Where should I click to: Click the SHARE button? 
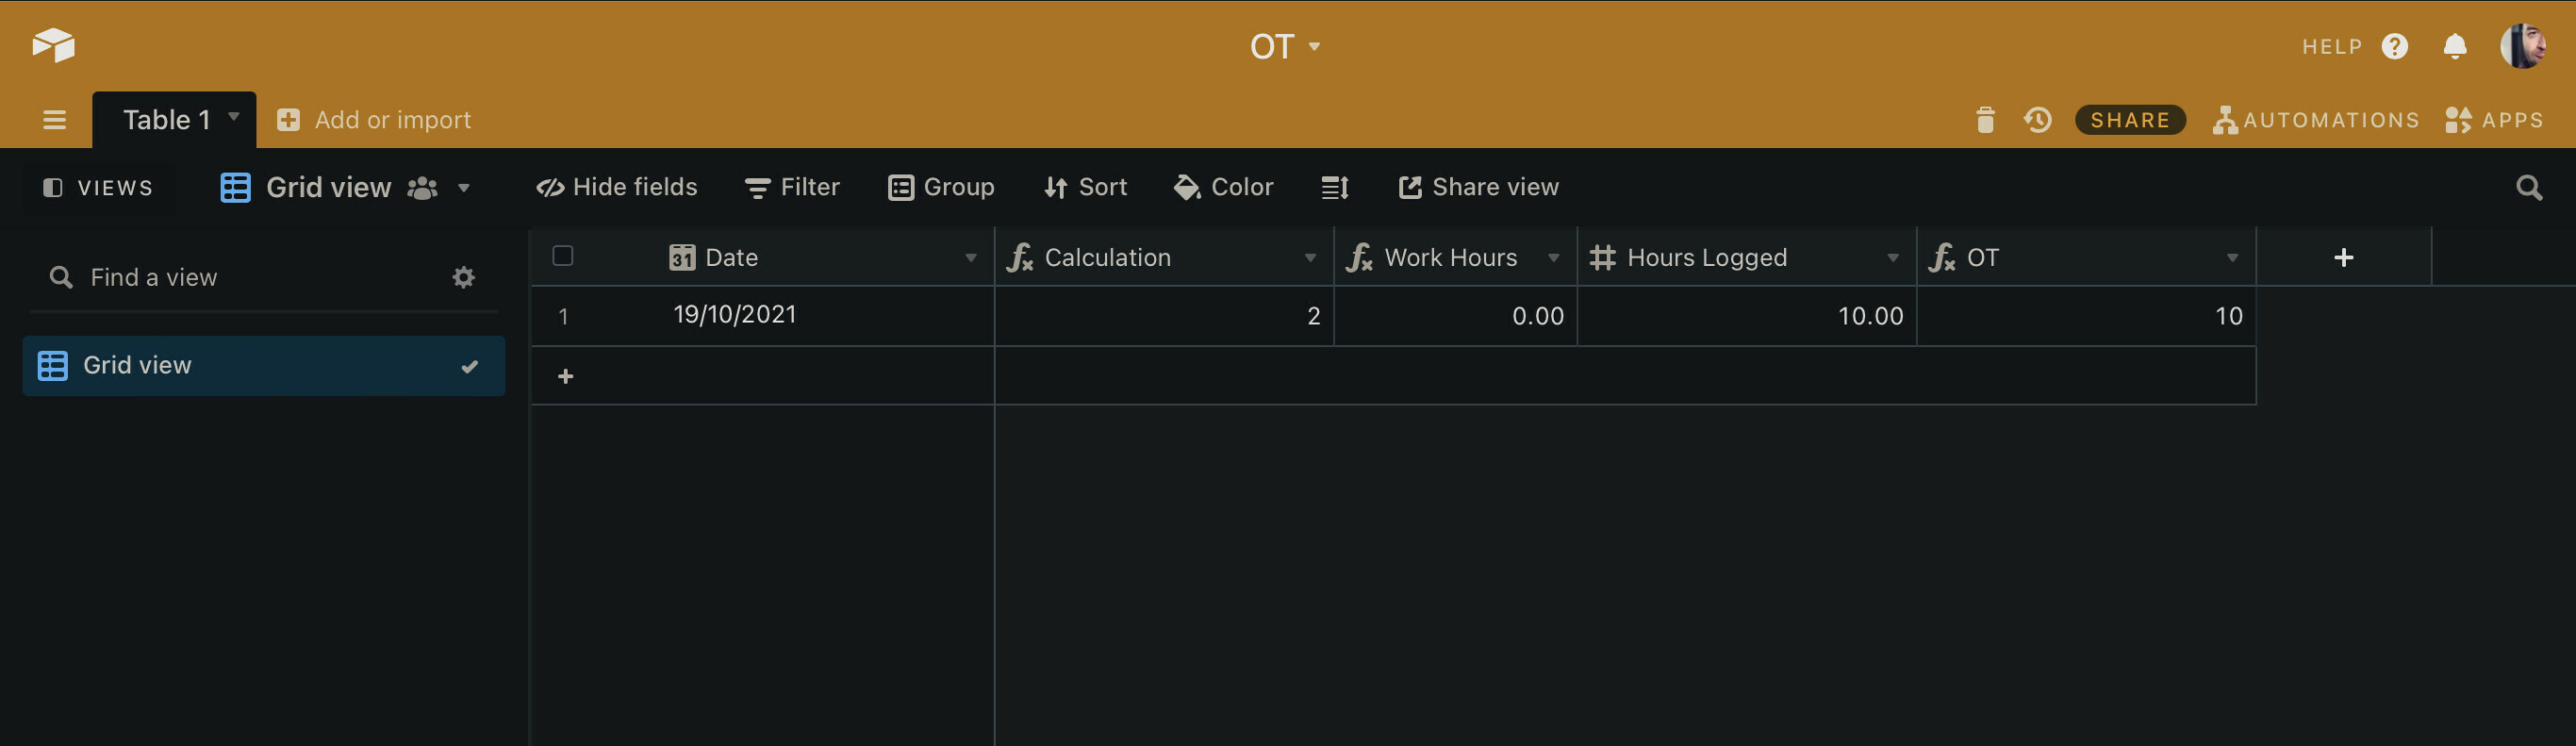coord(2130,120)
